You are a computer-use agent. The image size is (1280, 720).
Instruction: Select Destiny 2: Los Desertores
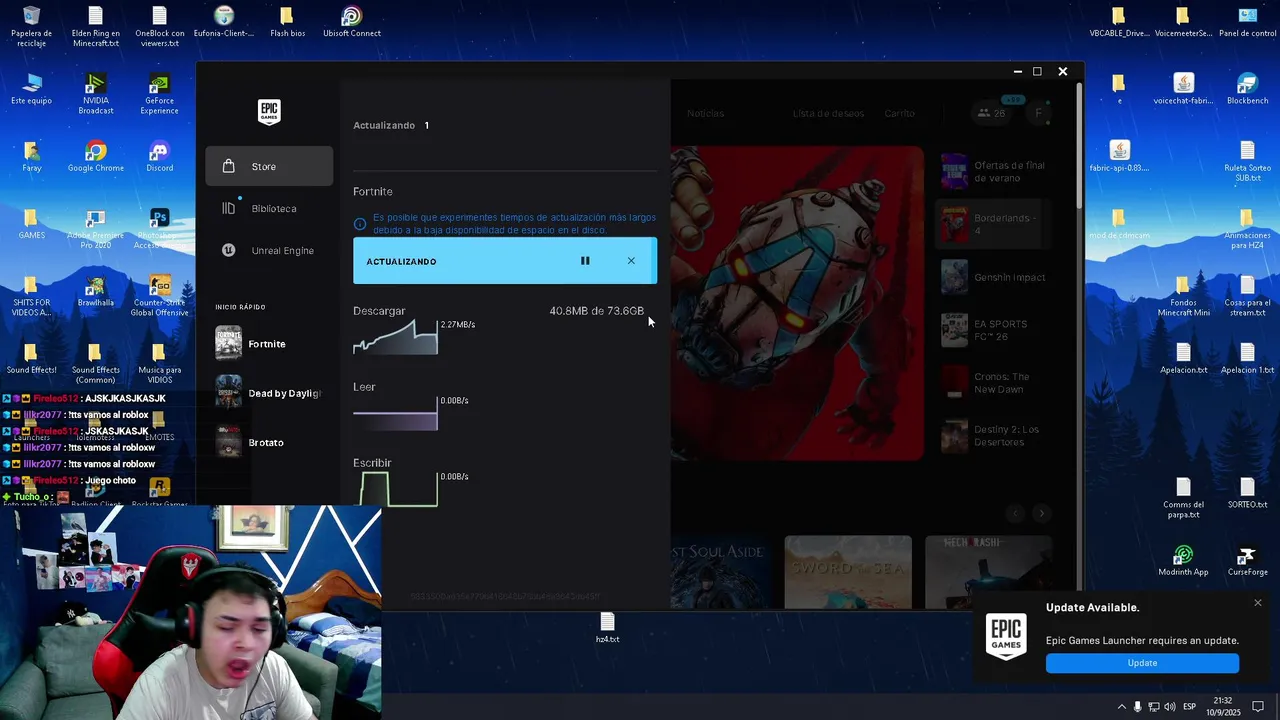click(x=994, y=436)
